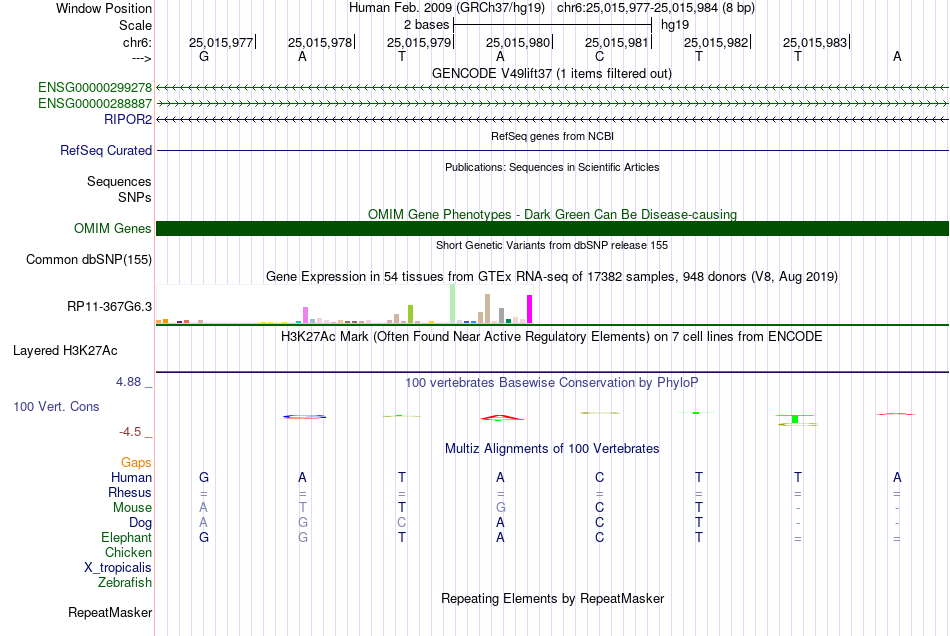The image size is (950, 636).
Task: Click the OMIM Gene Phenotypes track title
Action: 553,214
